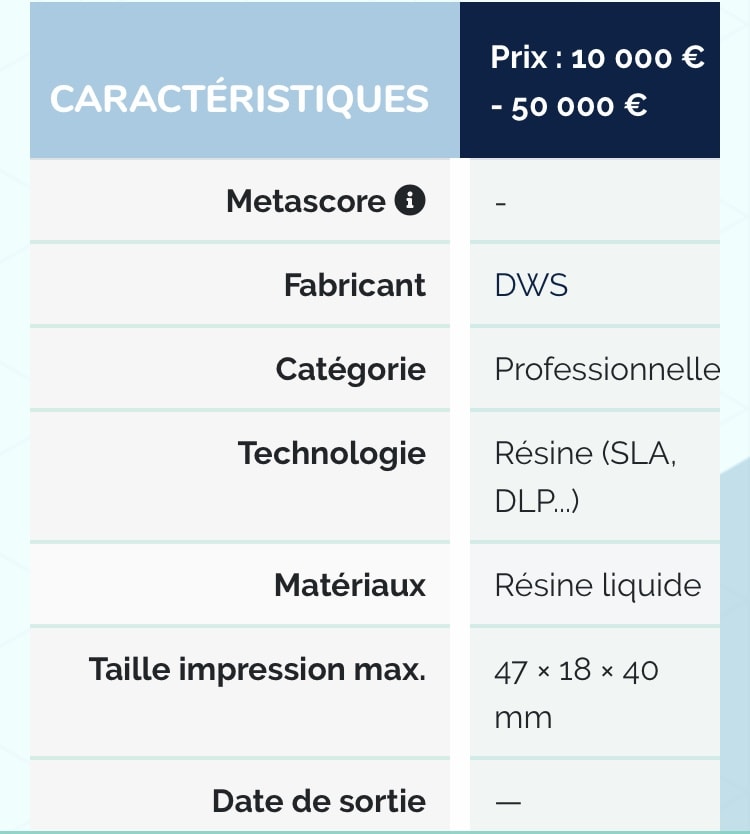This screenshot has width=750, height=834.
Task: Click the Fabricant row label
Action: click(355, 285)
